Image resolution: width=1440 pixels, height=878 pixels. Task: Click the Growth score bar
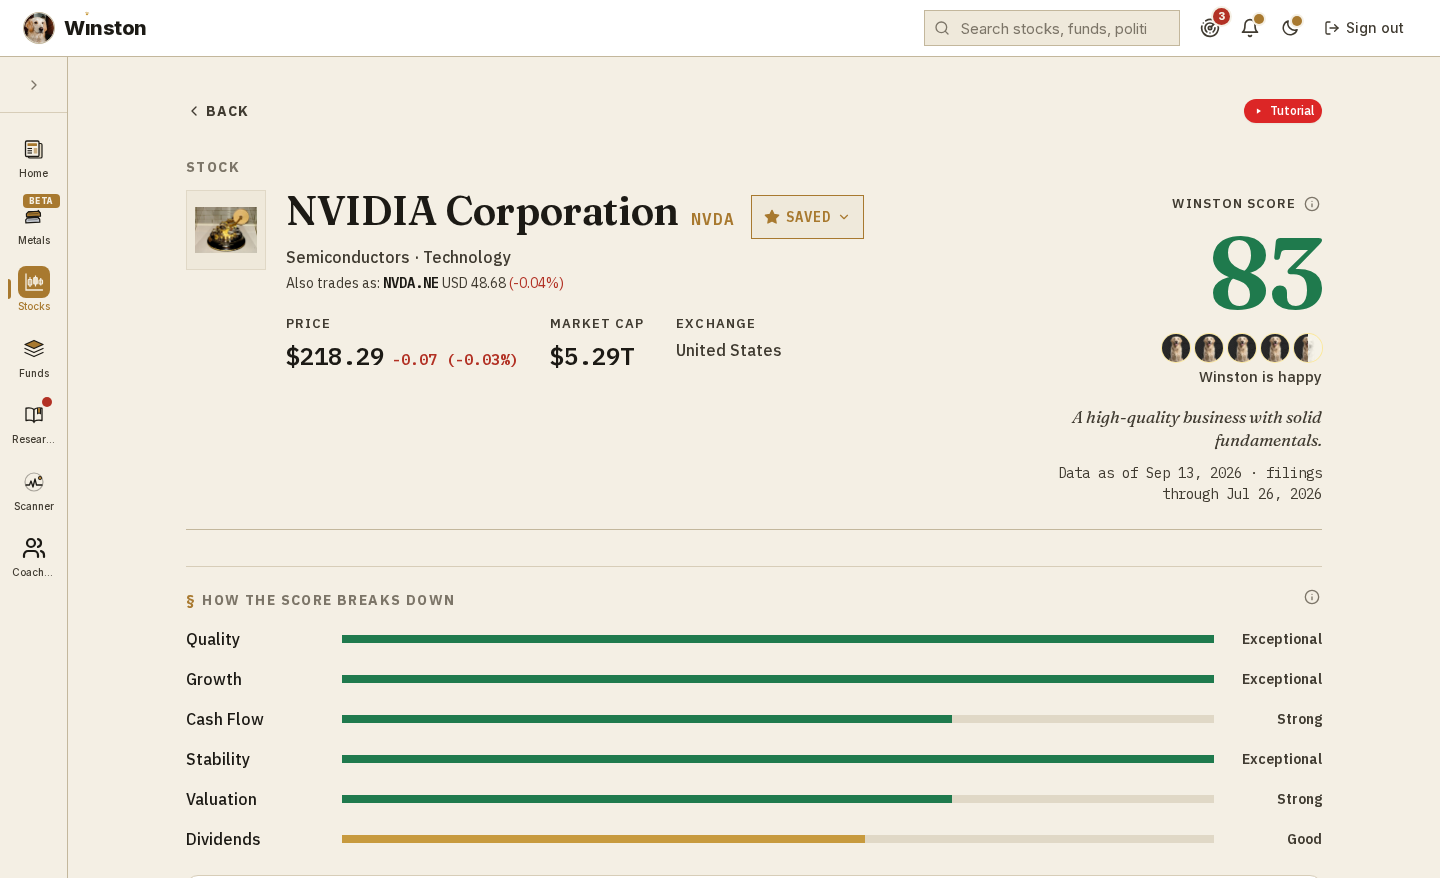tap(778, 679)
